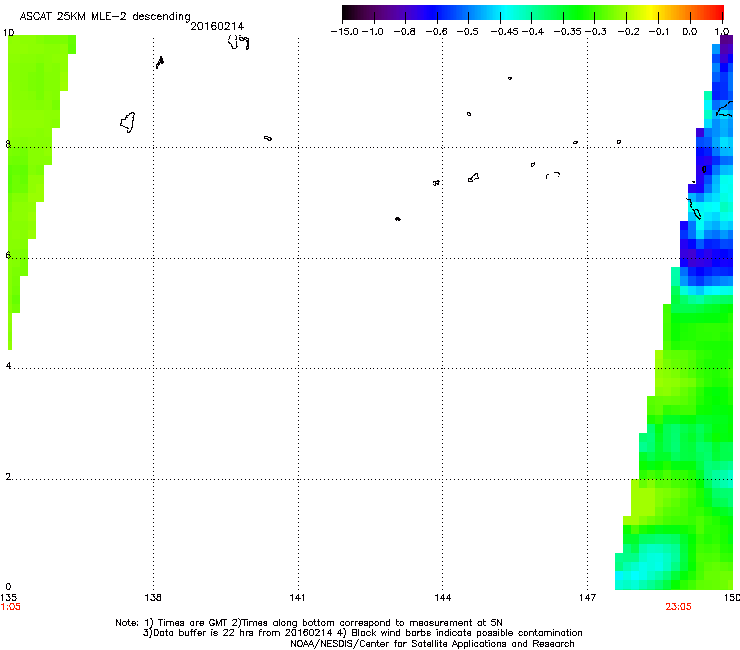
Task: Click the red end of the colorbar
Action: click(x=715, y=13)
